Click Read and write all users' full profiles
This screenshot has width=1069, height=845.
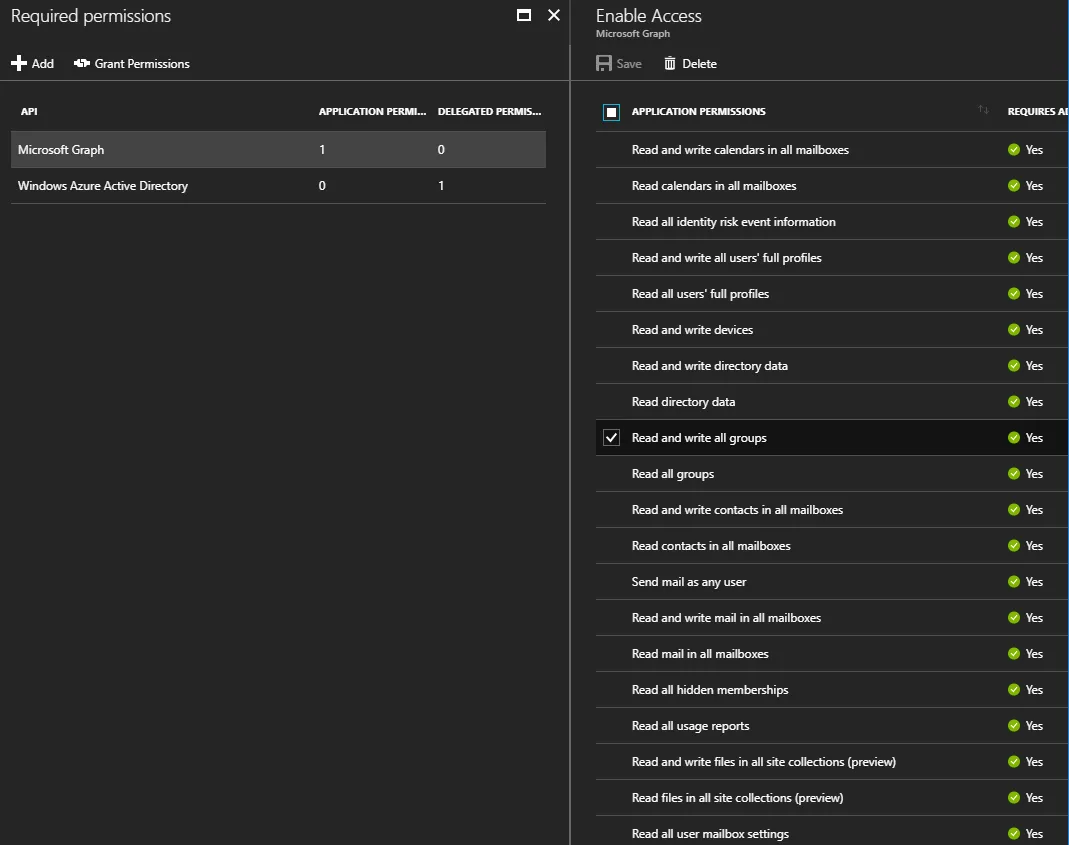pyautogui.click(x=726, y=258)
